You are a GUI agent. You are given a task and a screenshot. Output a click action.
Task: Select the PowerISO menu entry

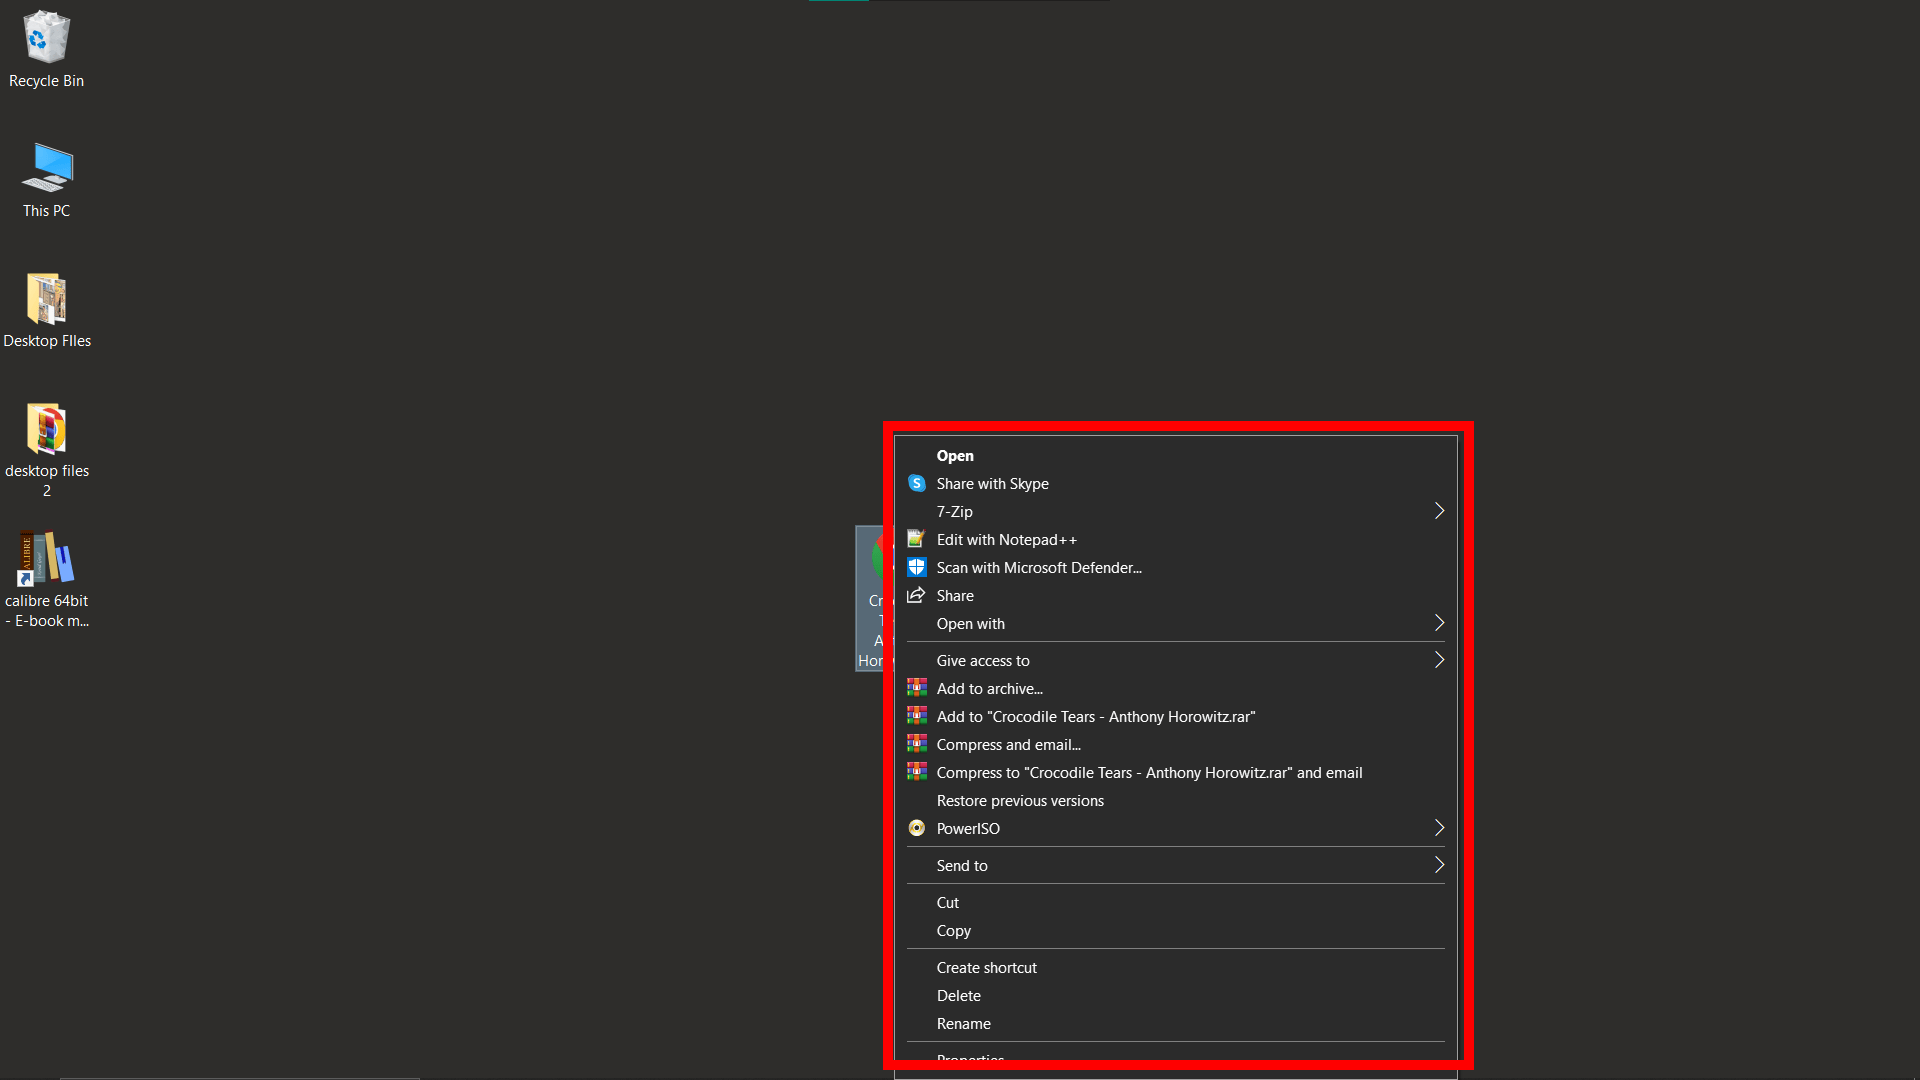tap(967, 828)
